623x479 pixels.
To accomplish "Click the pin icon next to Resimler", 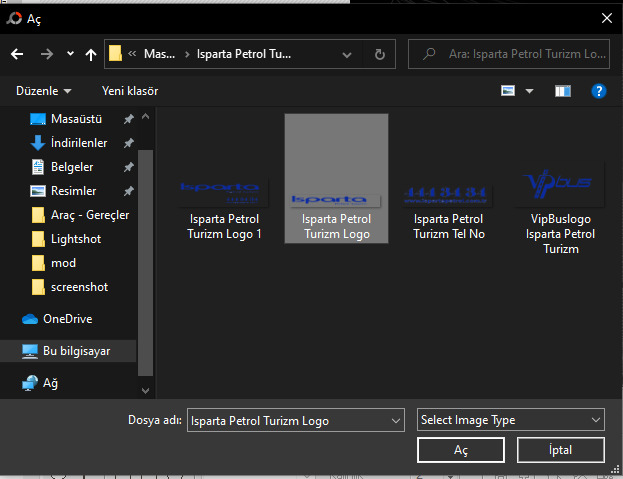I will 128,191.
